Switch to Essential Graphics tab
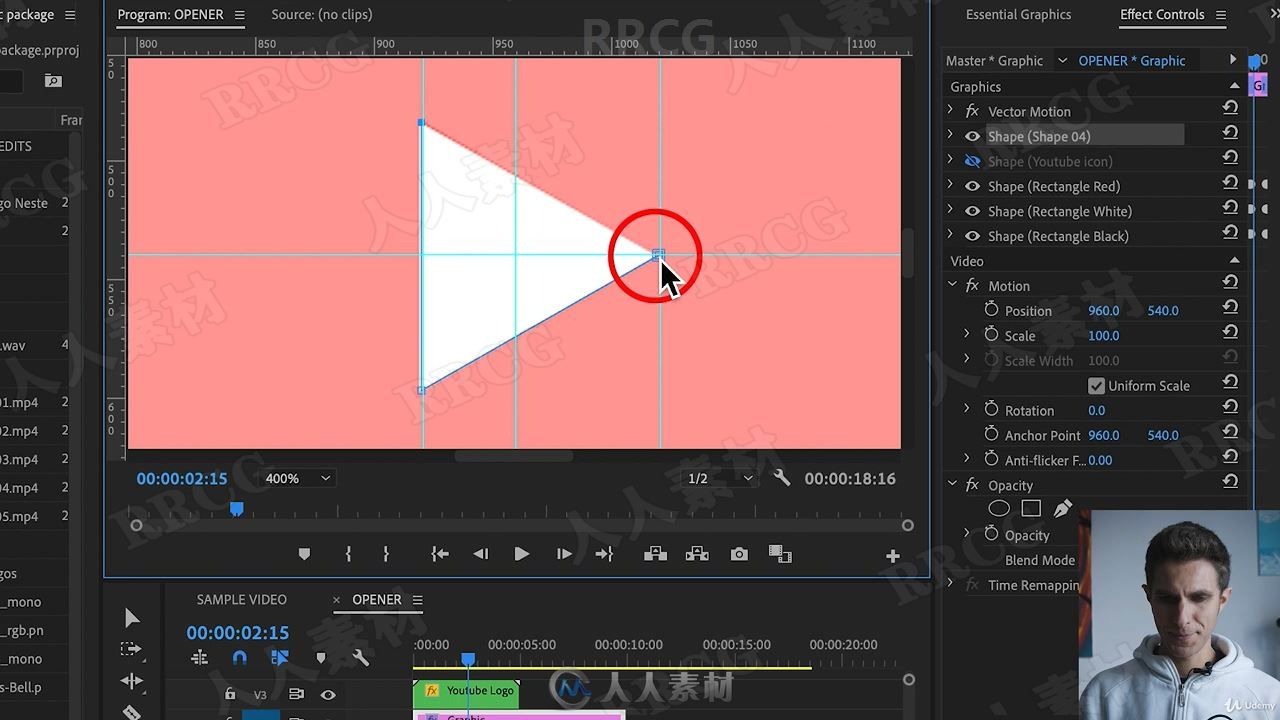 (1018, 14)
